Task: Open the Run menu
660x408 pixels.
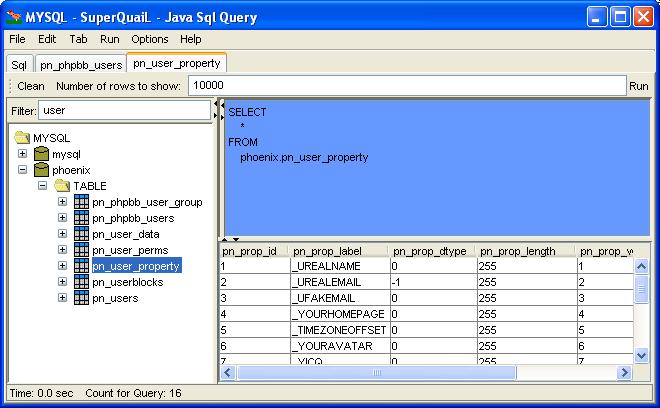Action: pyautogui.click(x=109, y=39)
